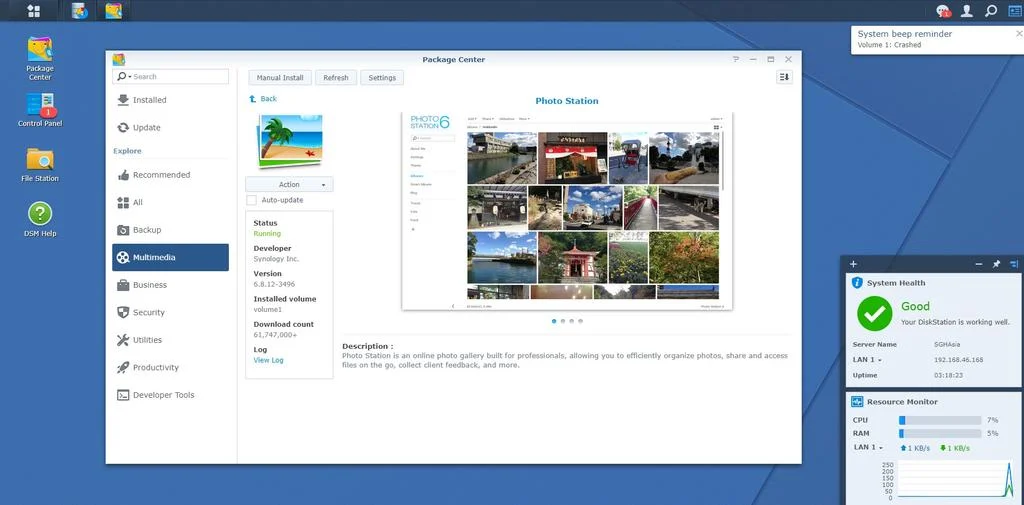Click the Photo Station screenshot preview
The width and height of the screenshot is (1024, 505).
[x=567, y=211]
